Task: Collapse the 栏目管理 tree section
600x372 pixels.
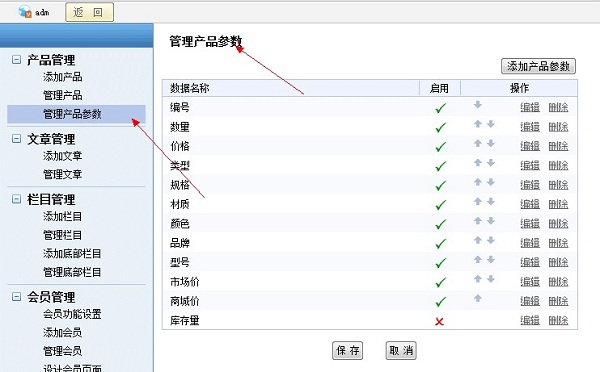Action: coord(16,199)
